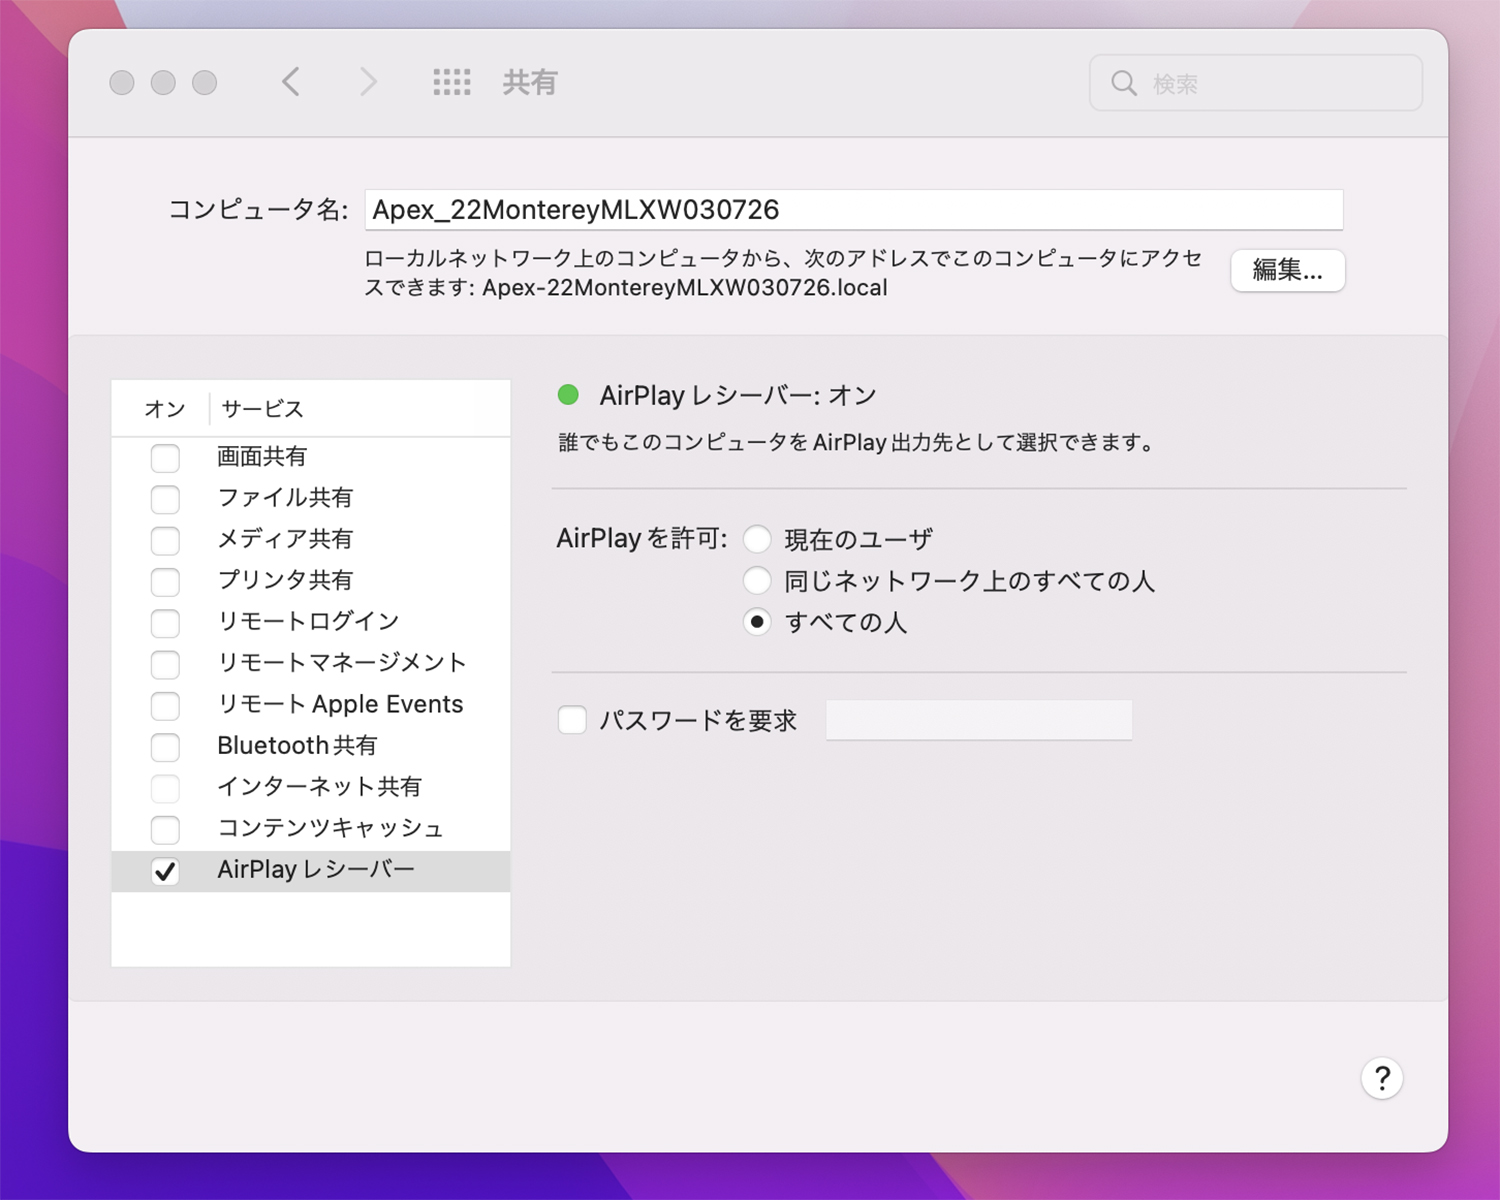Image resolution: width=1500 pixels, height=1200 pixels.
Task: Enable ファイル共有 checkbox
Action: (x=165, y=499)
